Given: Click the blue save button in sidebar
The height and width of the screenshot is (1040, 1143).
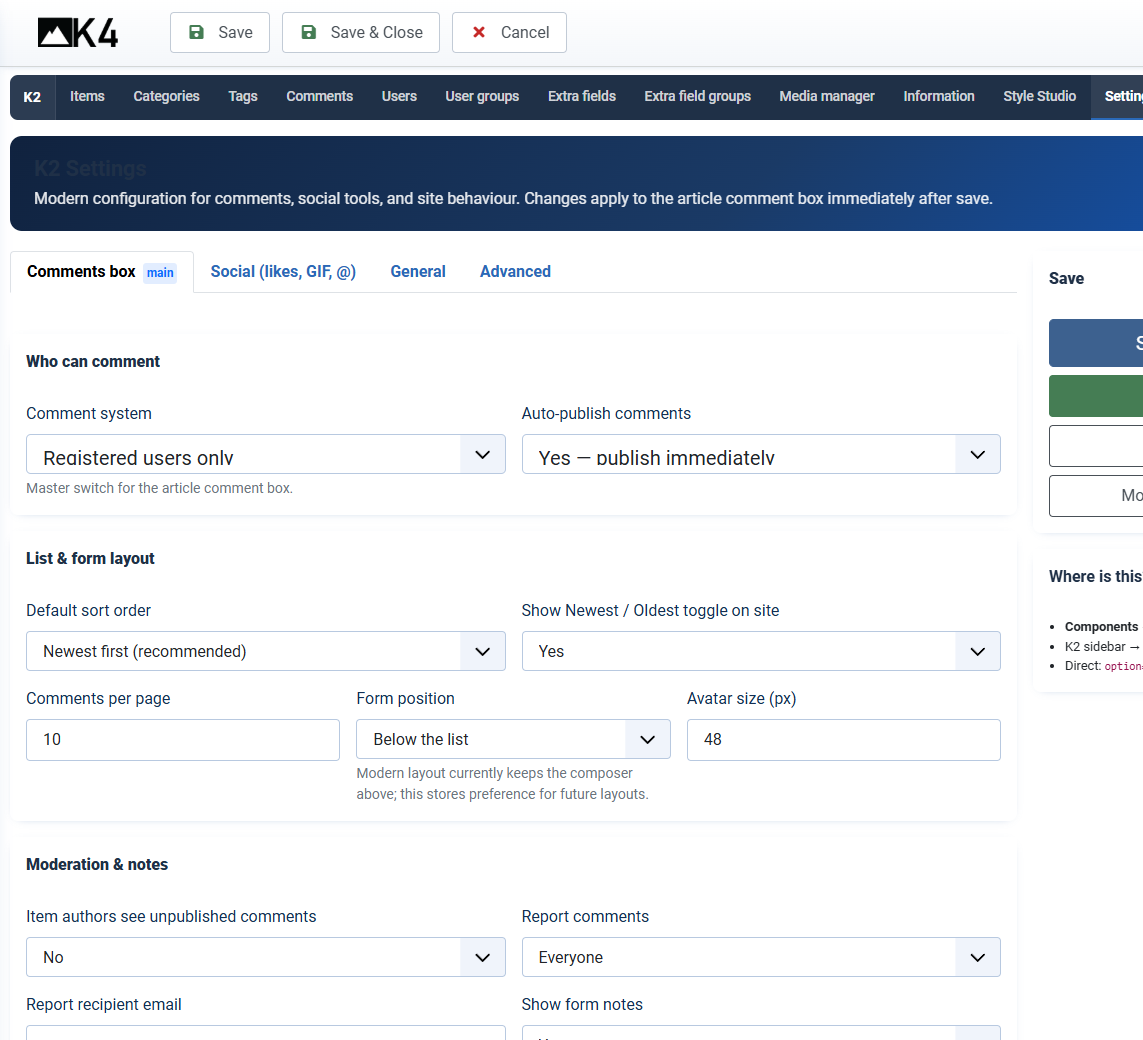Looking at the screenshot, I should [1096, 343].
